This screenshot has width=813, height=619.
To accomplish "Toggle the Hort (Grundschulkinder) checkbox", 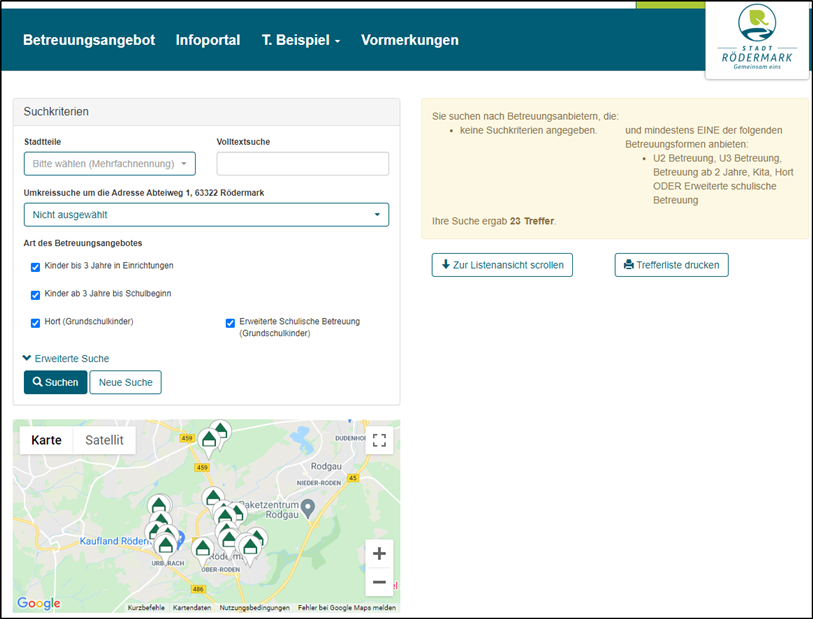I will click(x=35, y=323).
